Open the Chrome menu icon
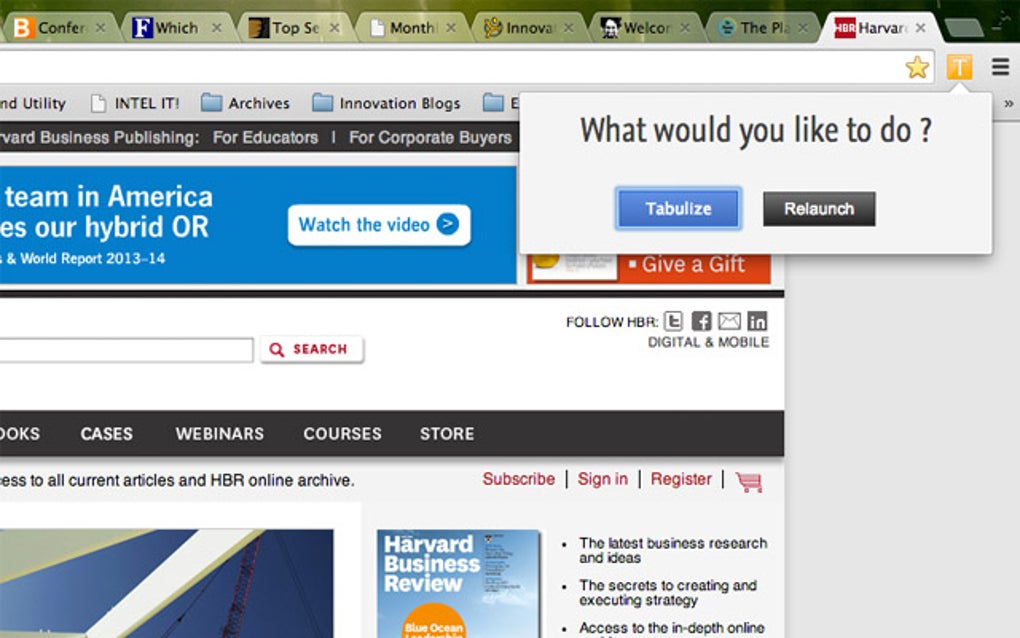This screenshot has width=1020, height=638. [999, 67]
